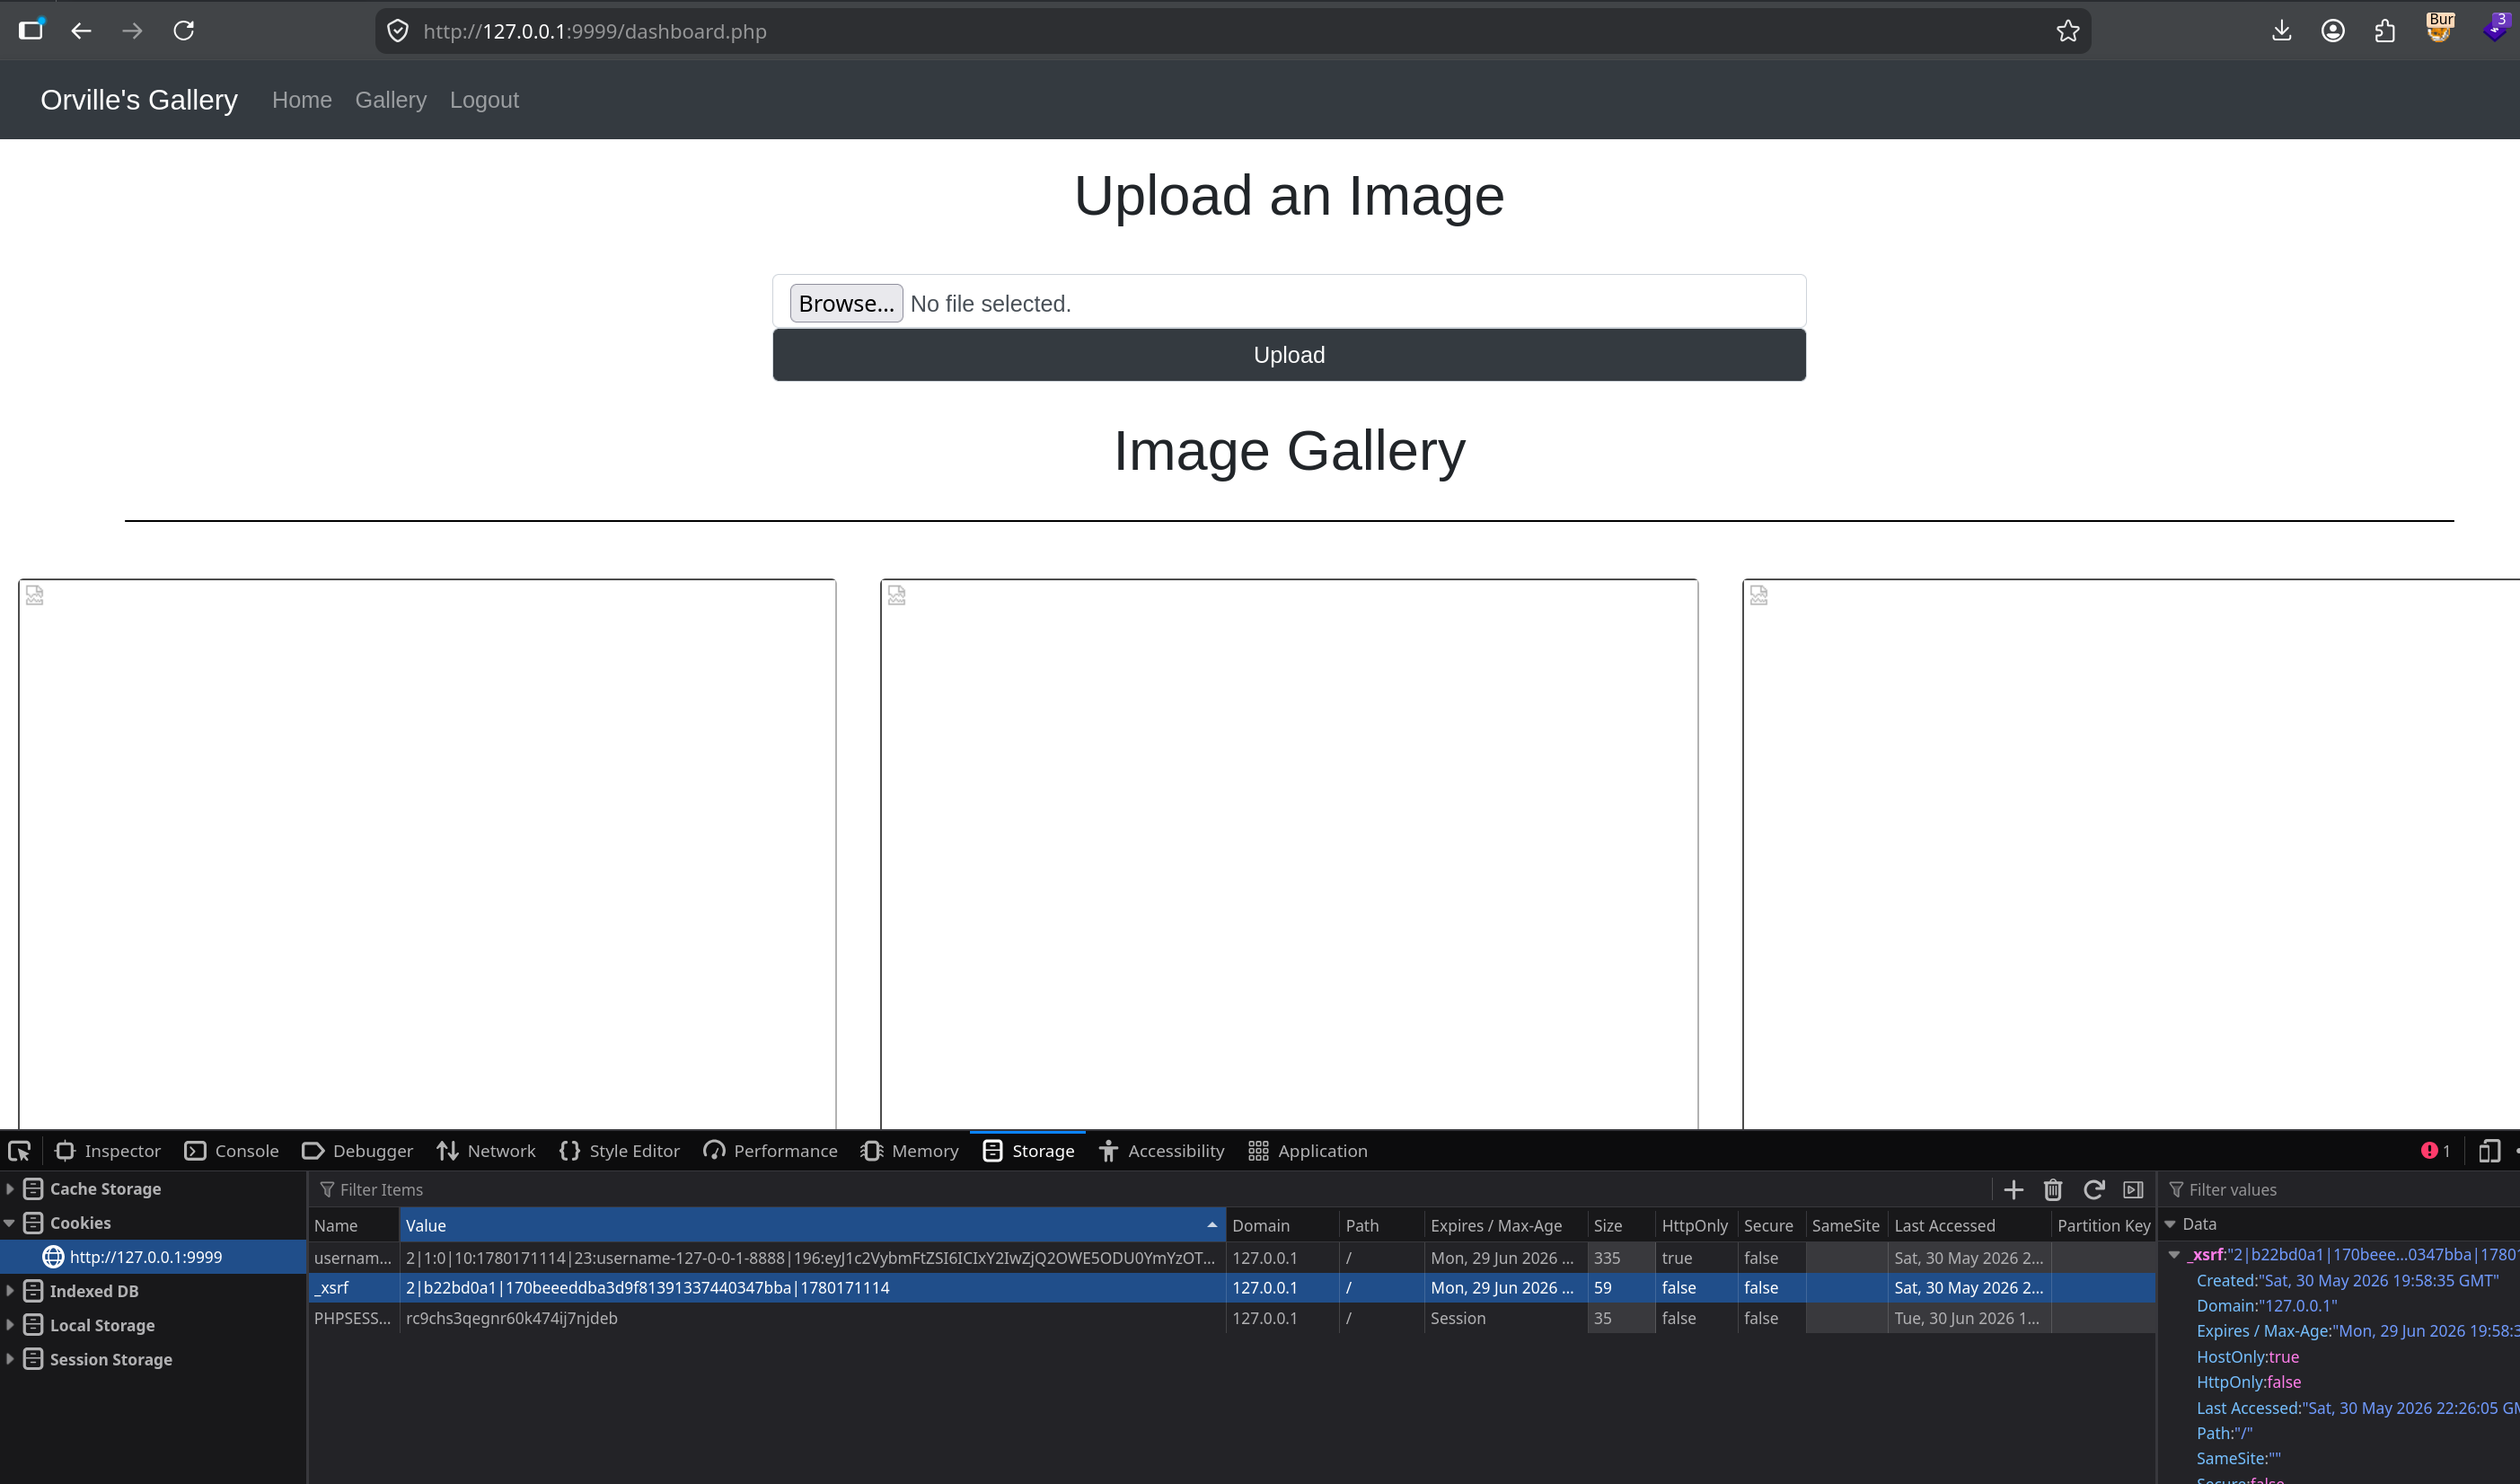Click the broken image icon in second gallery card

[x=897, y=596]
